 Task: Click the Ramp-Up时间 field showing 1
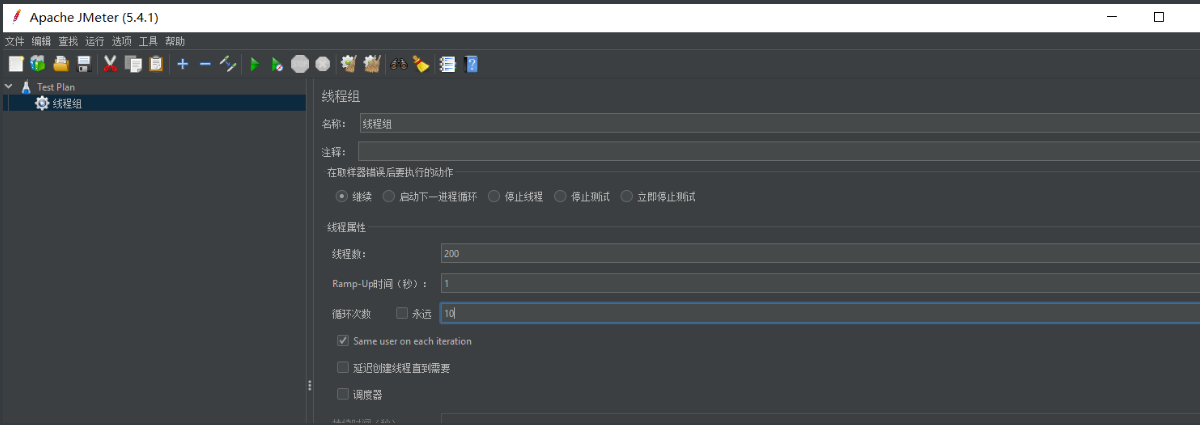click(x=820, y=284)
